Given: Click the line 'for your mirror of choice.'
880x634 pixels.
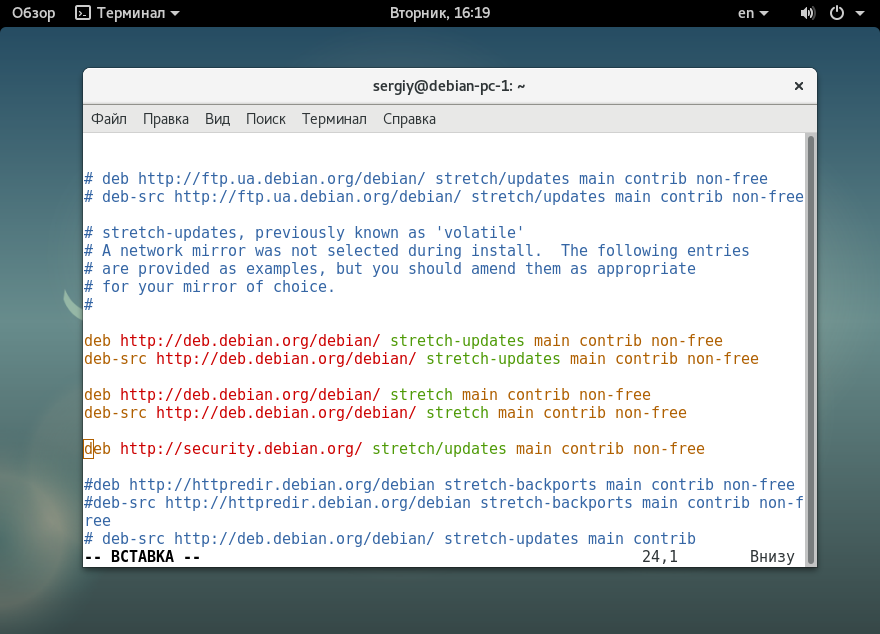Looking at the screenshot, I should [x=209, y=287].
